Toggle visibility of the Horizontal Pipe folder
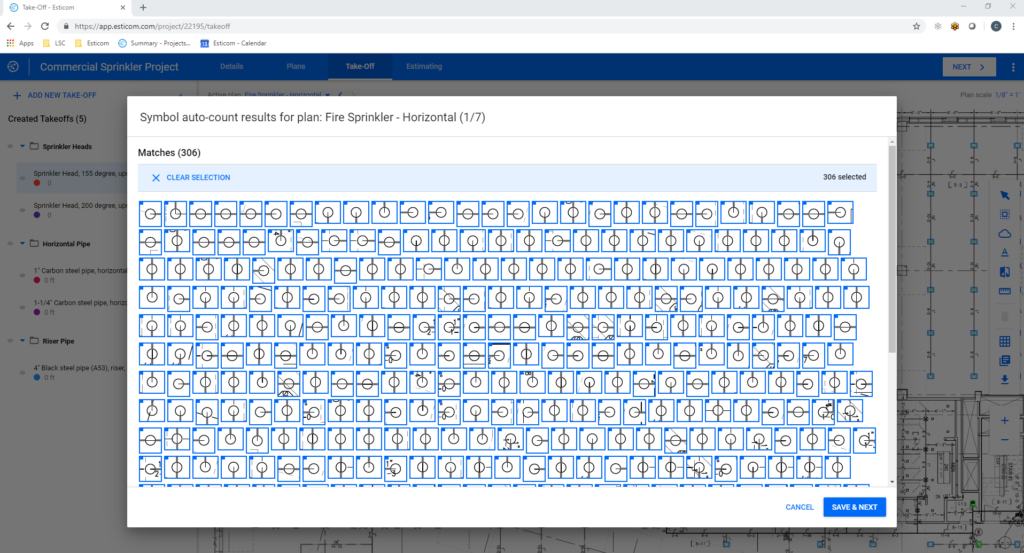The width and height of the screenshot is (1024, 553). click(8, 244)
